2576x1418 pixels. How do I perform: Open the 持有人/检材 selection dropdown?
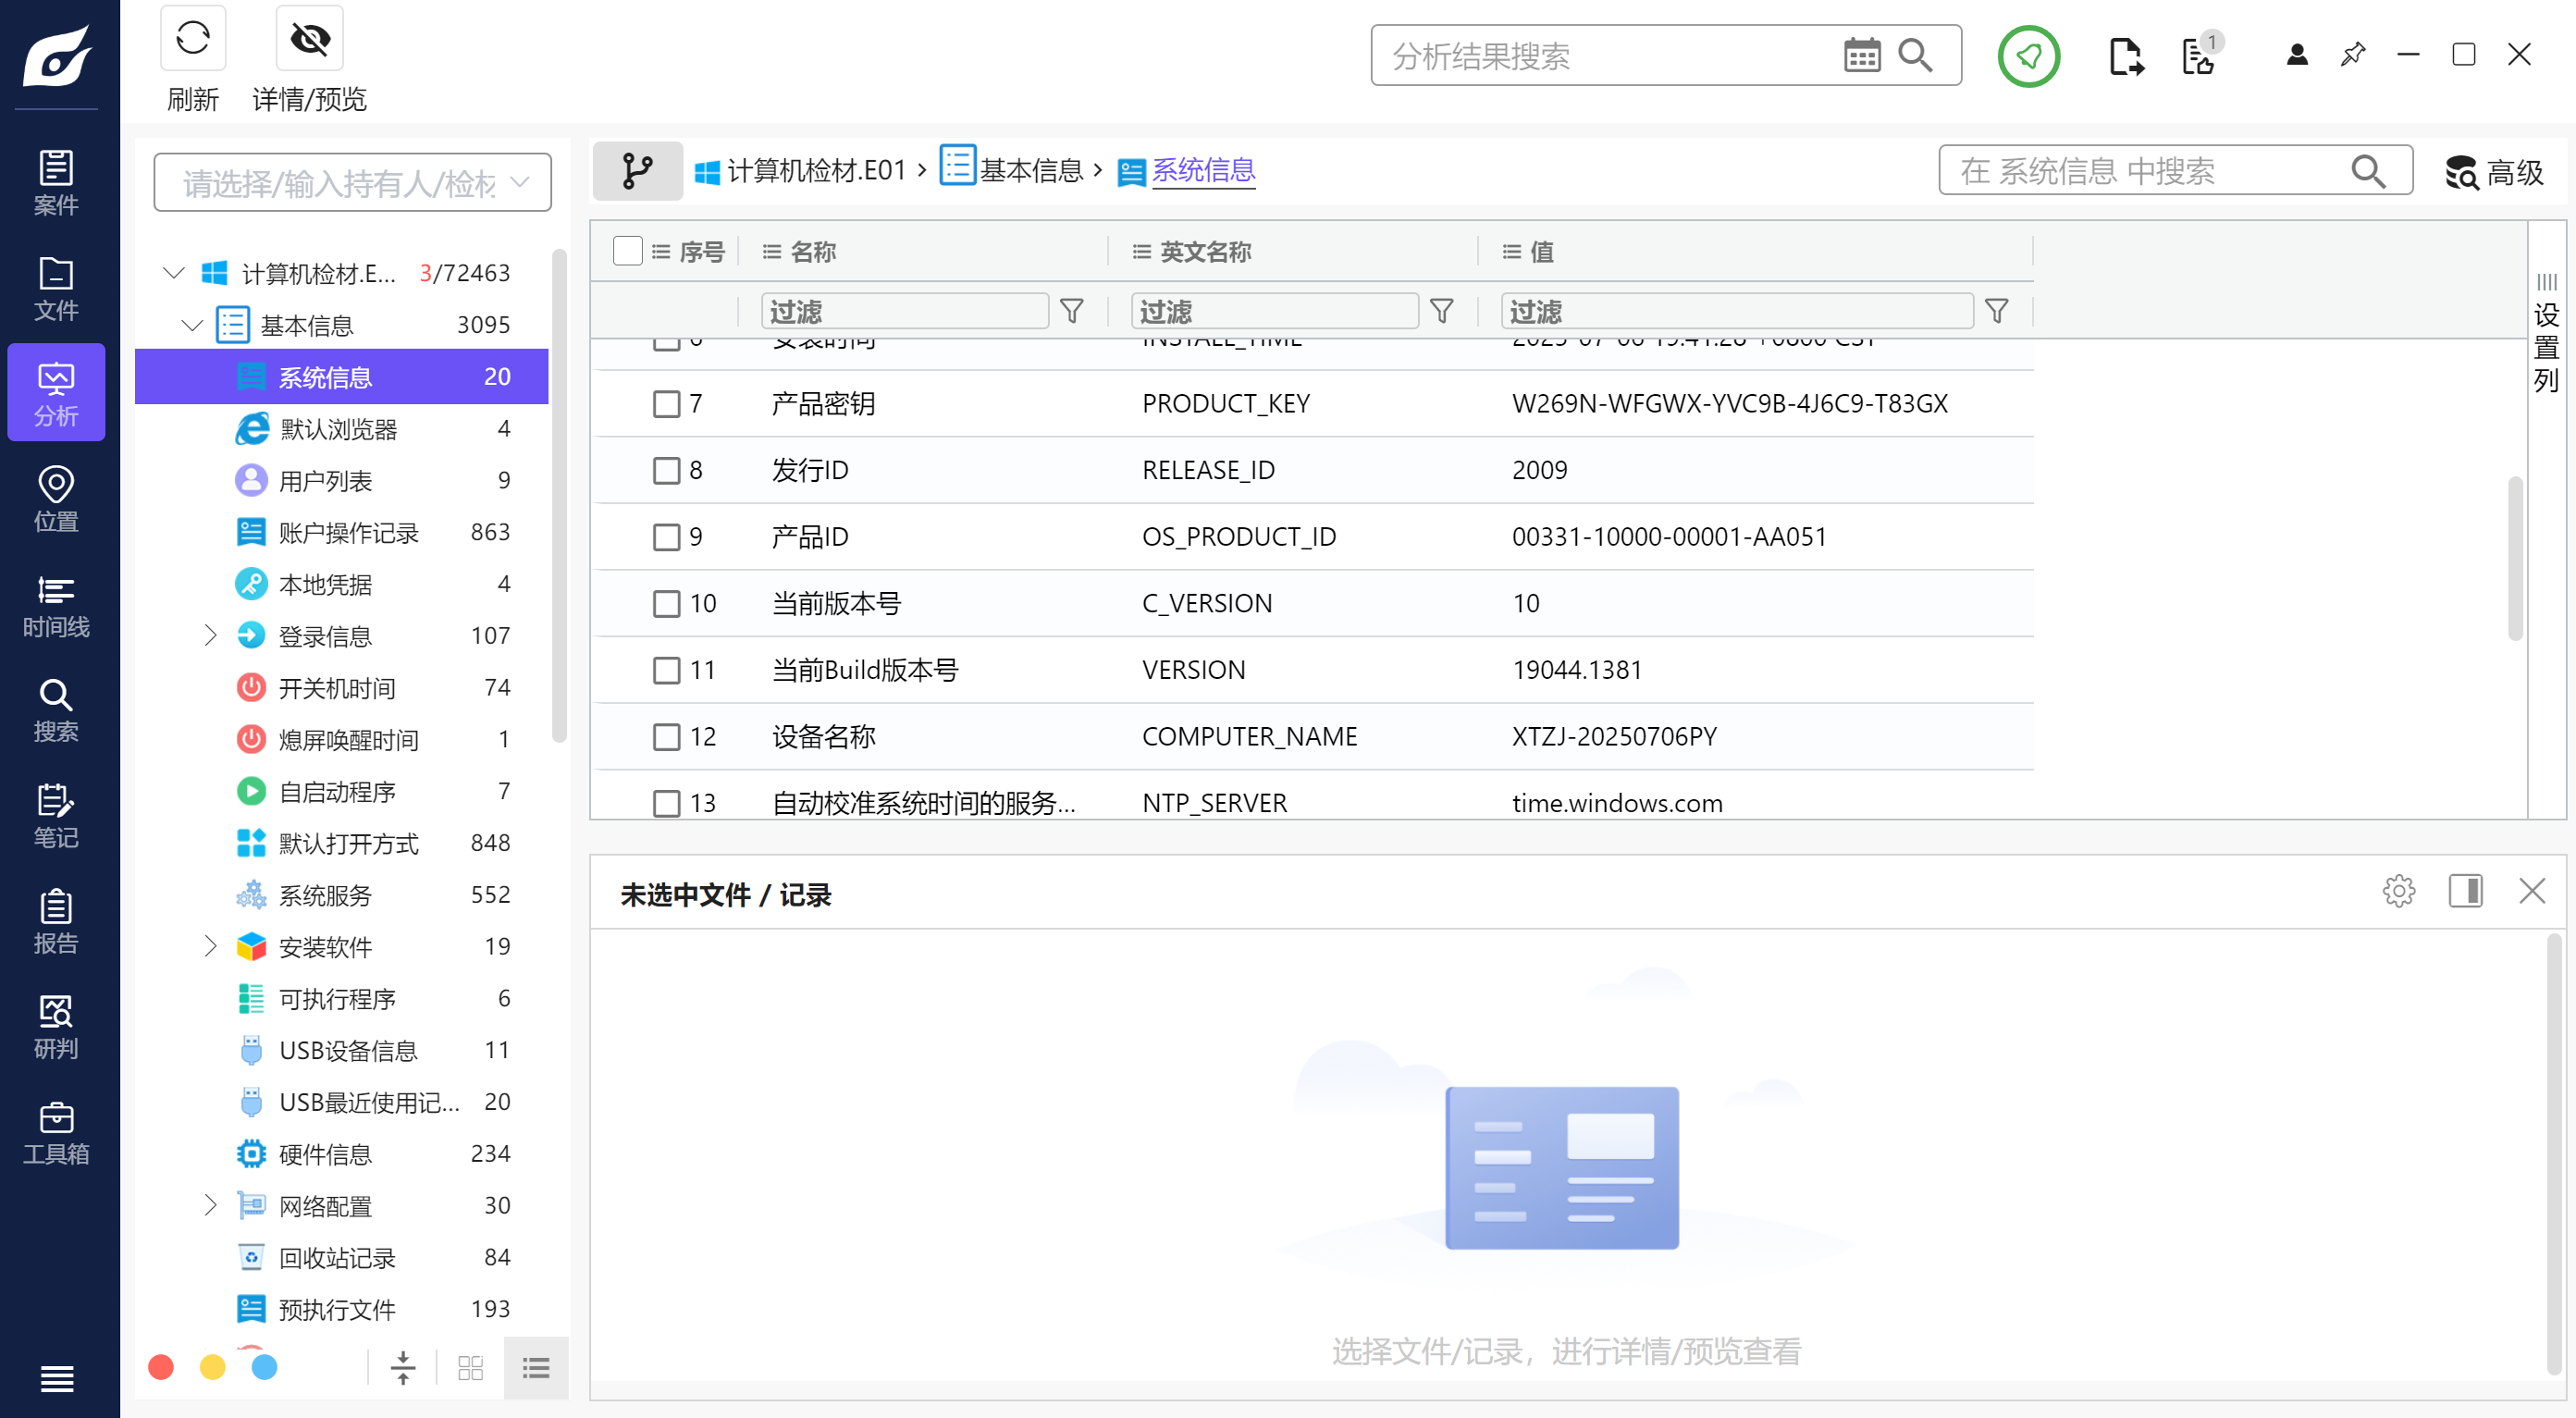pos(352,183)
